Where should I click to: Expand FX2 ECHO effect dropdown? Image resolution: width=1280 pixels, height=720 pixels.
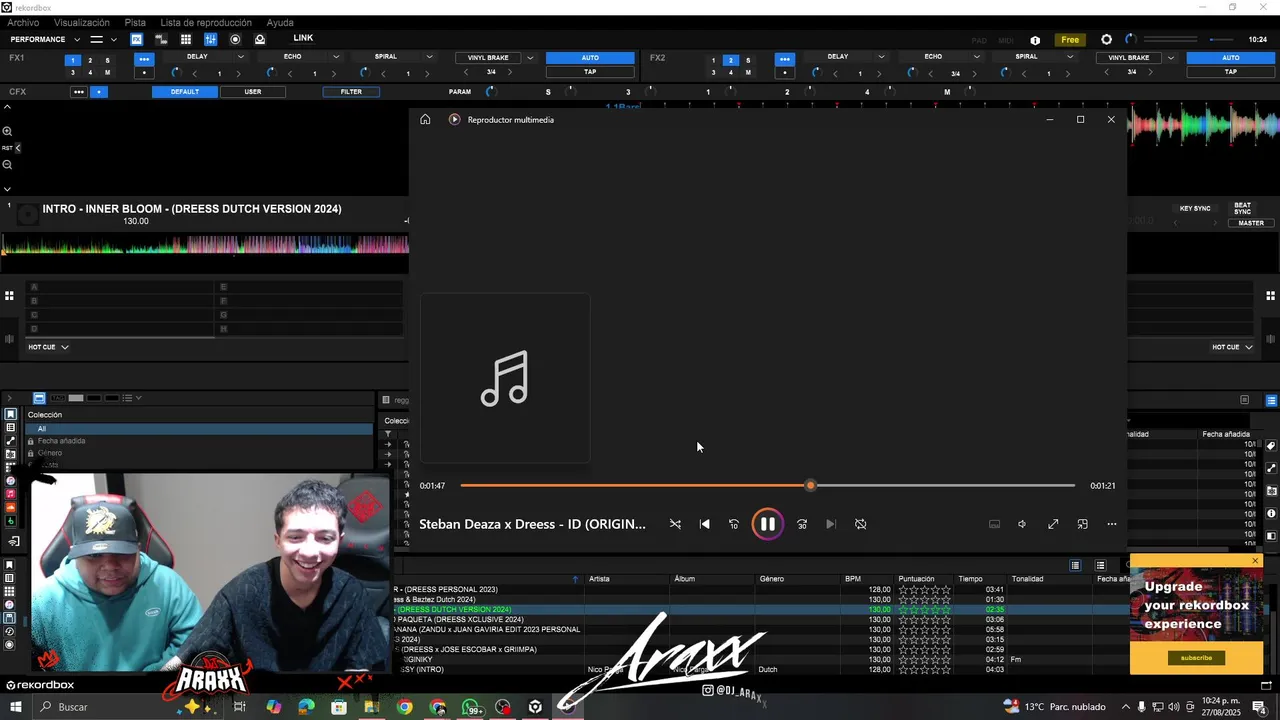[977, 57]
